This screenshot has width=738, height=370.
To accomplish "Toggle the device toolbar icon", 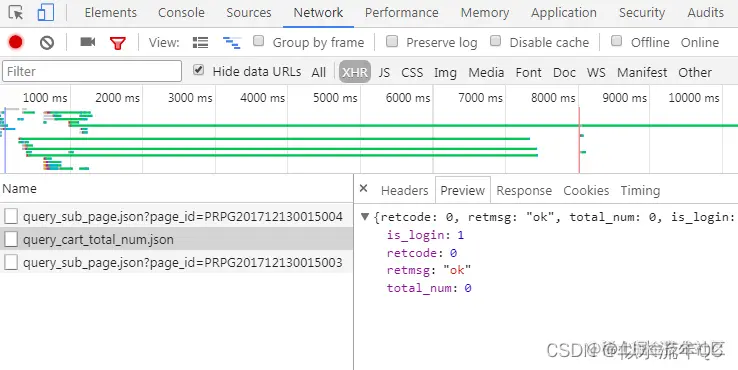I will pyautogui.click(x=46, y=12).
